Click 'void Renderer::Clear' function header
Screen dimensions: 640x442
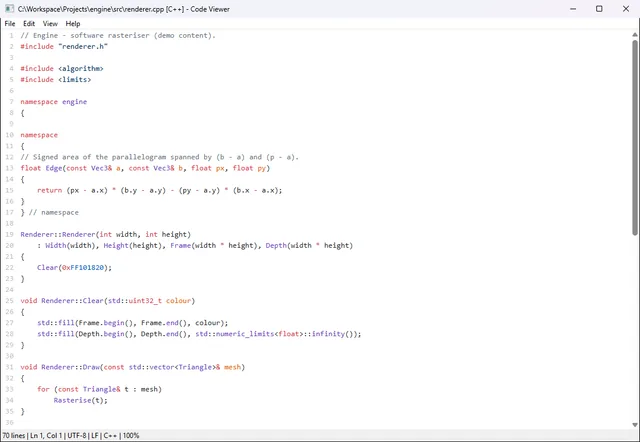pyautogui.click(x=108, y=301)
